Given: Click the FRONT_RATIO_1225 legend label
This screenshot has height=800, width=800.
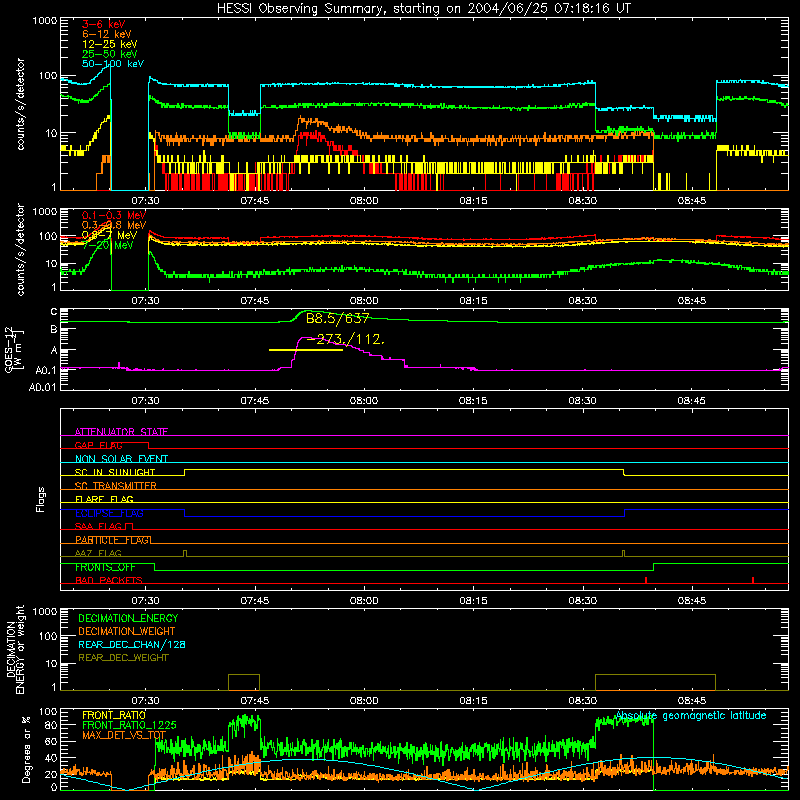Looking at the screenshot, I should point(129,726).
